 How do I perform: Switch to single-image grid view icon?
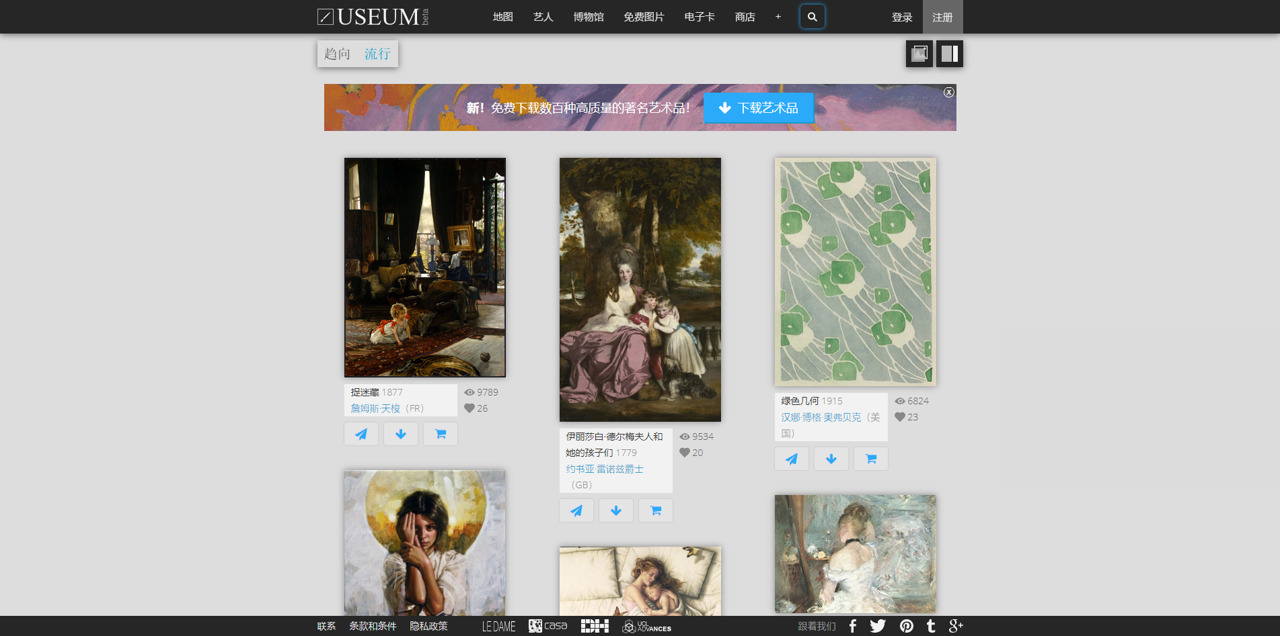(919, 54)
